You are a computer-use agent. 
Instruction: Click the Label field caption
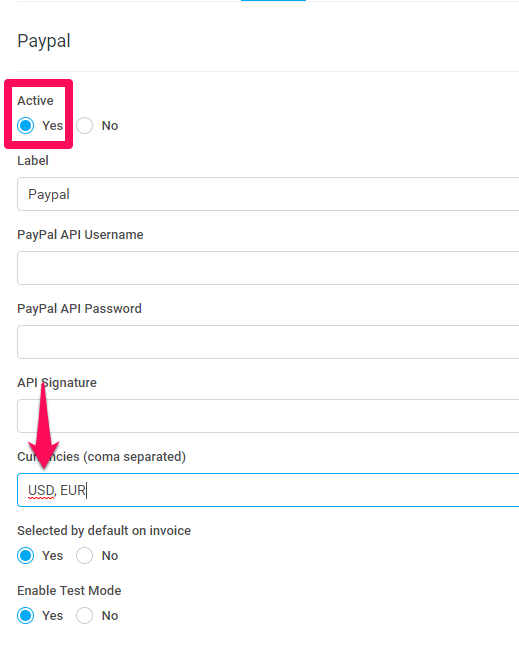[33, 160]
